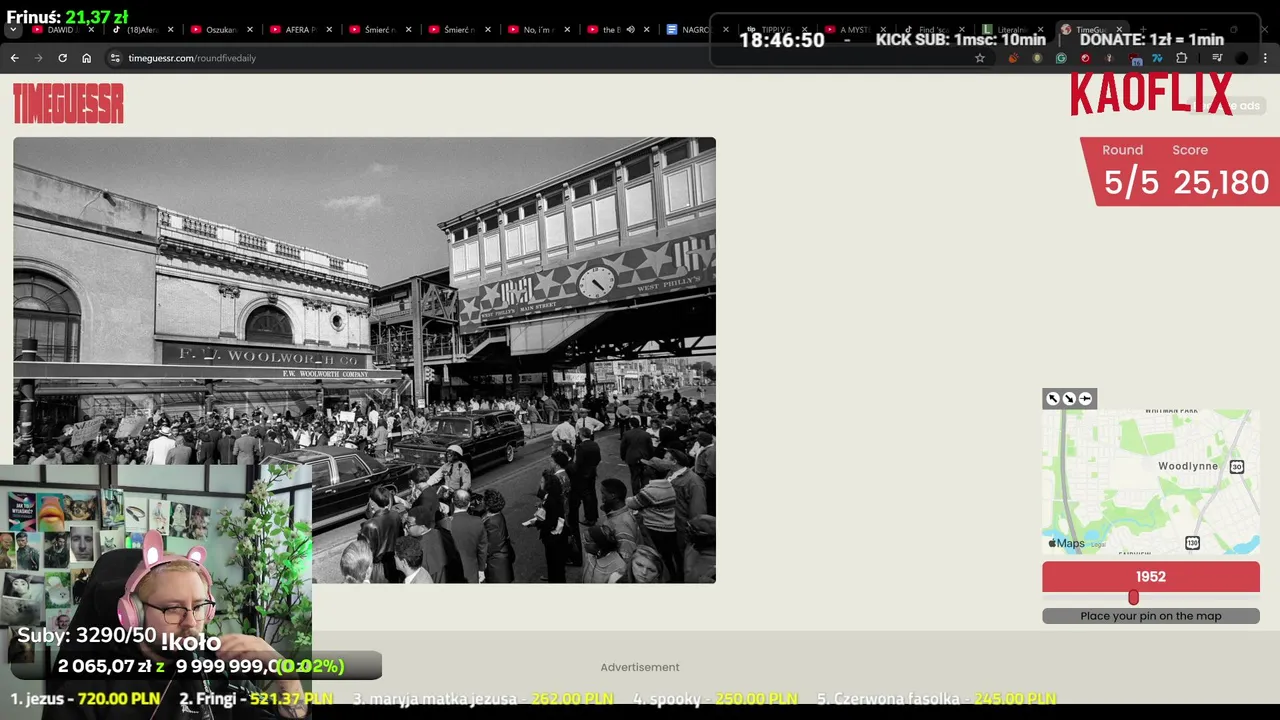Viewport: 1280px width, 720px height.
Task: Click the round counter 5/5
Action: [1131, 182]
